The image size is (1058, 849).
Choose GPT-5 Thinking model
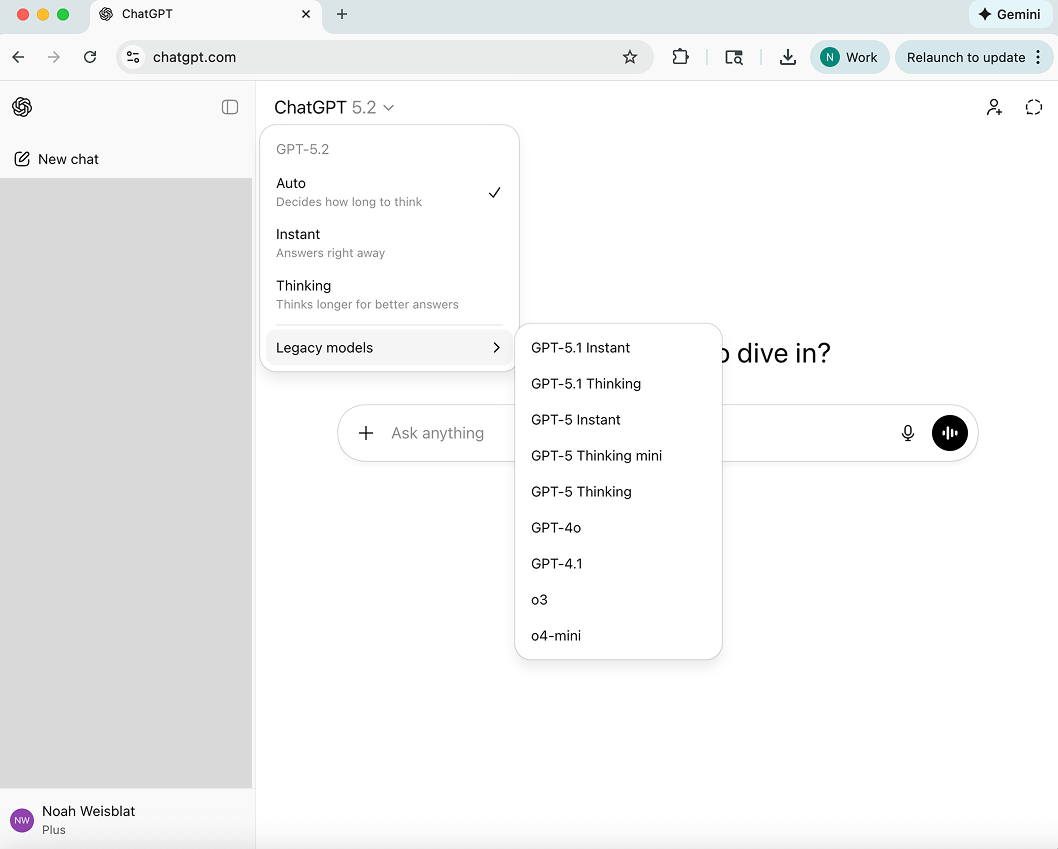[x=618, y=491]
